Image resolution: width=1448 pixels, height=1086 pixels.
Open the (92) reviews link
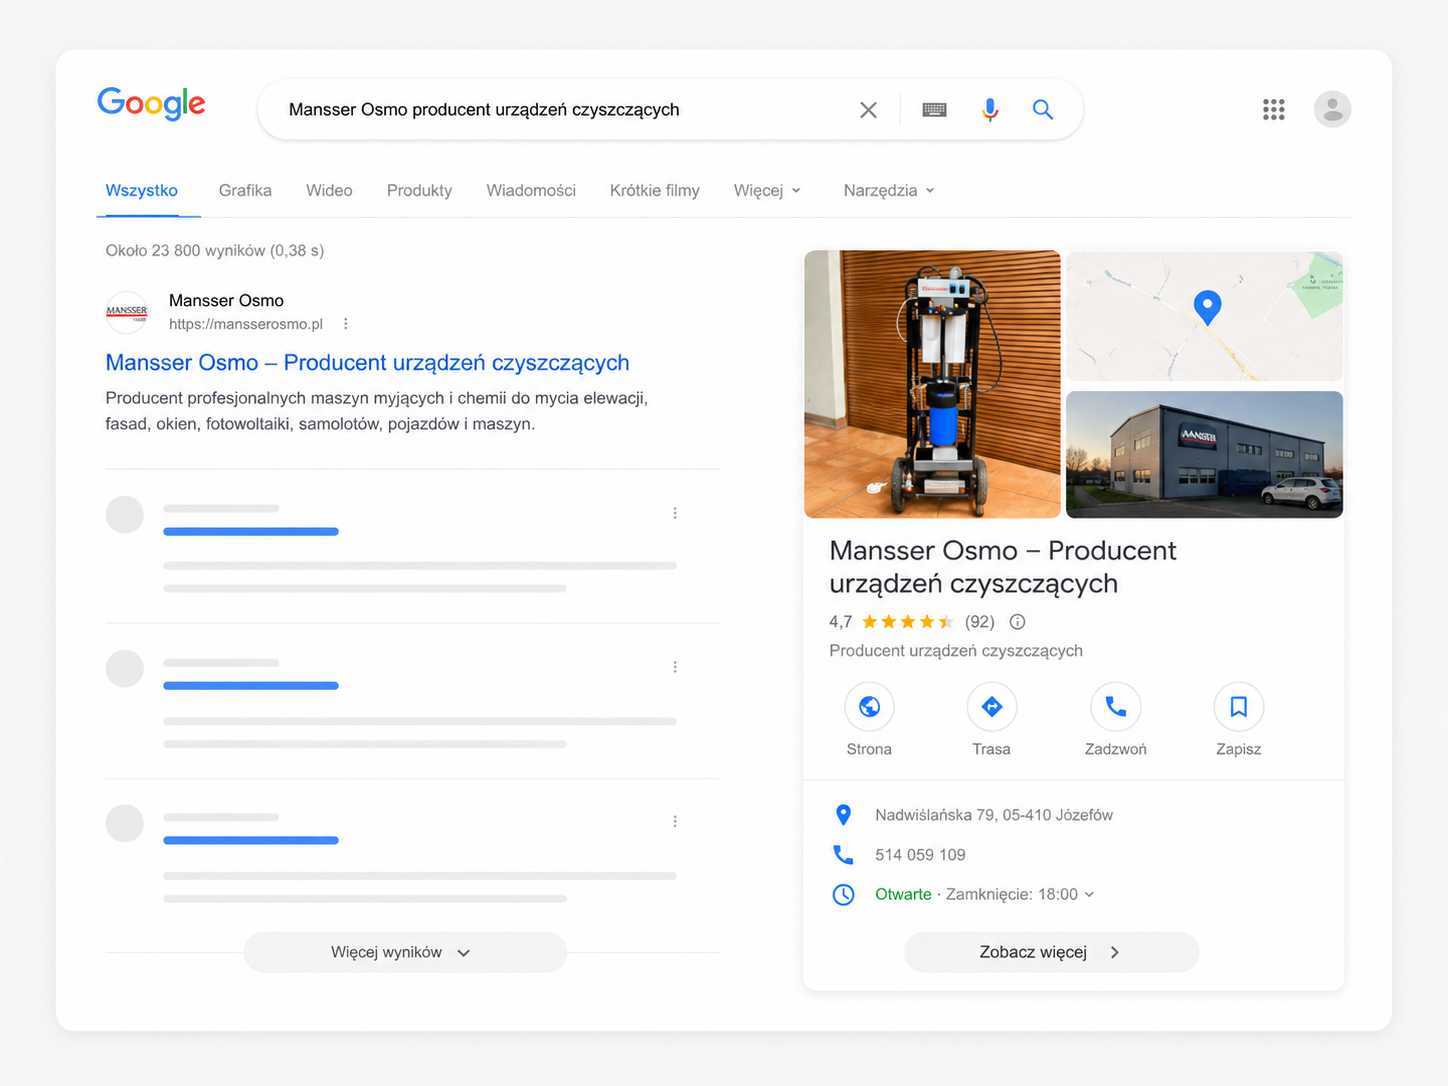point(980,622)
